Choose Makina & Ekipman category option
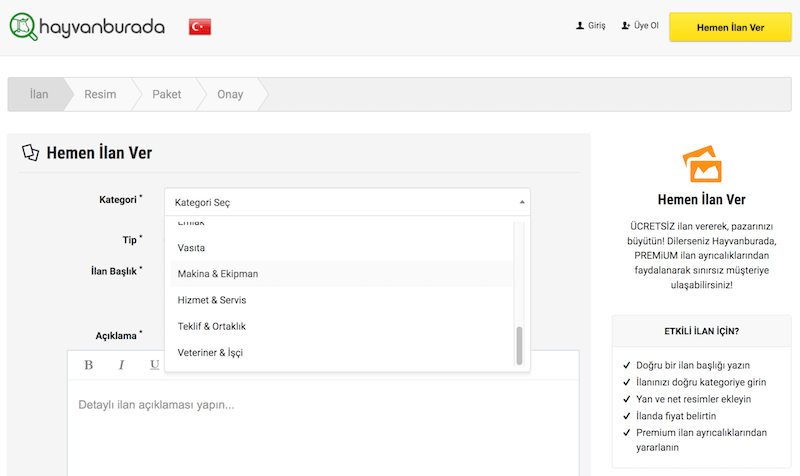 pos(218,274)
